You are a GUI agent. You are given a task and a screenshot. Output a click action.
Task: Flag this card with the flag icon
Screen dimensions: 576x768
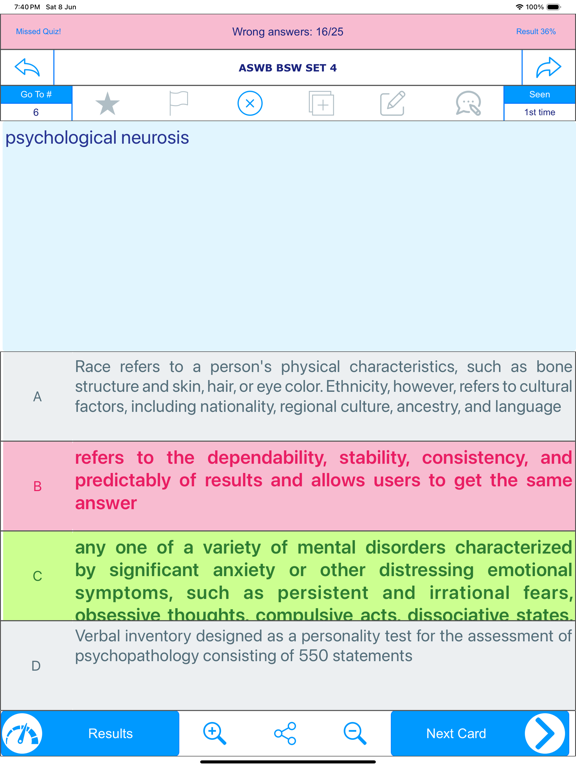178,103
